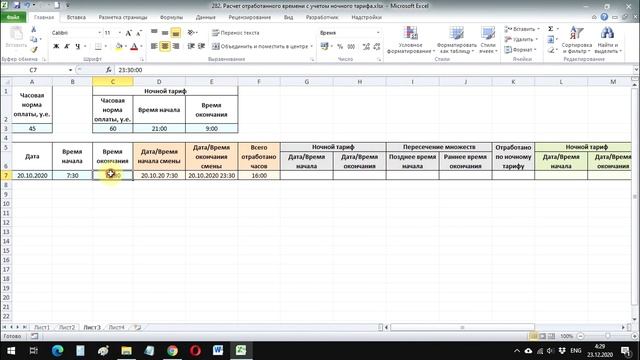This screenshot has height=360, width=640.
Task: Open Opera browser from the taskbar
Action: (195, 350)
